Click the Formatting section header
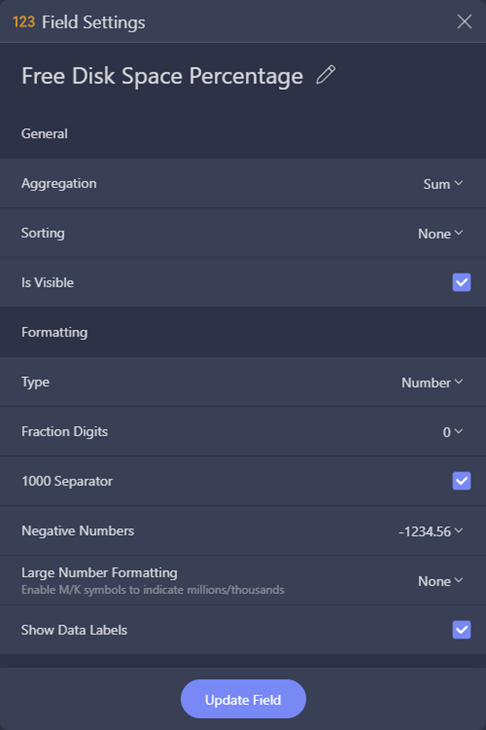486x730 pixels. pyautogui.click(x=54, y=332)
